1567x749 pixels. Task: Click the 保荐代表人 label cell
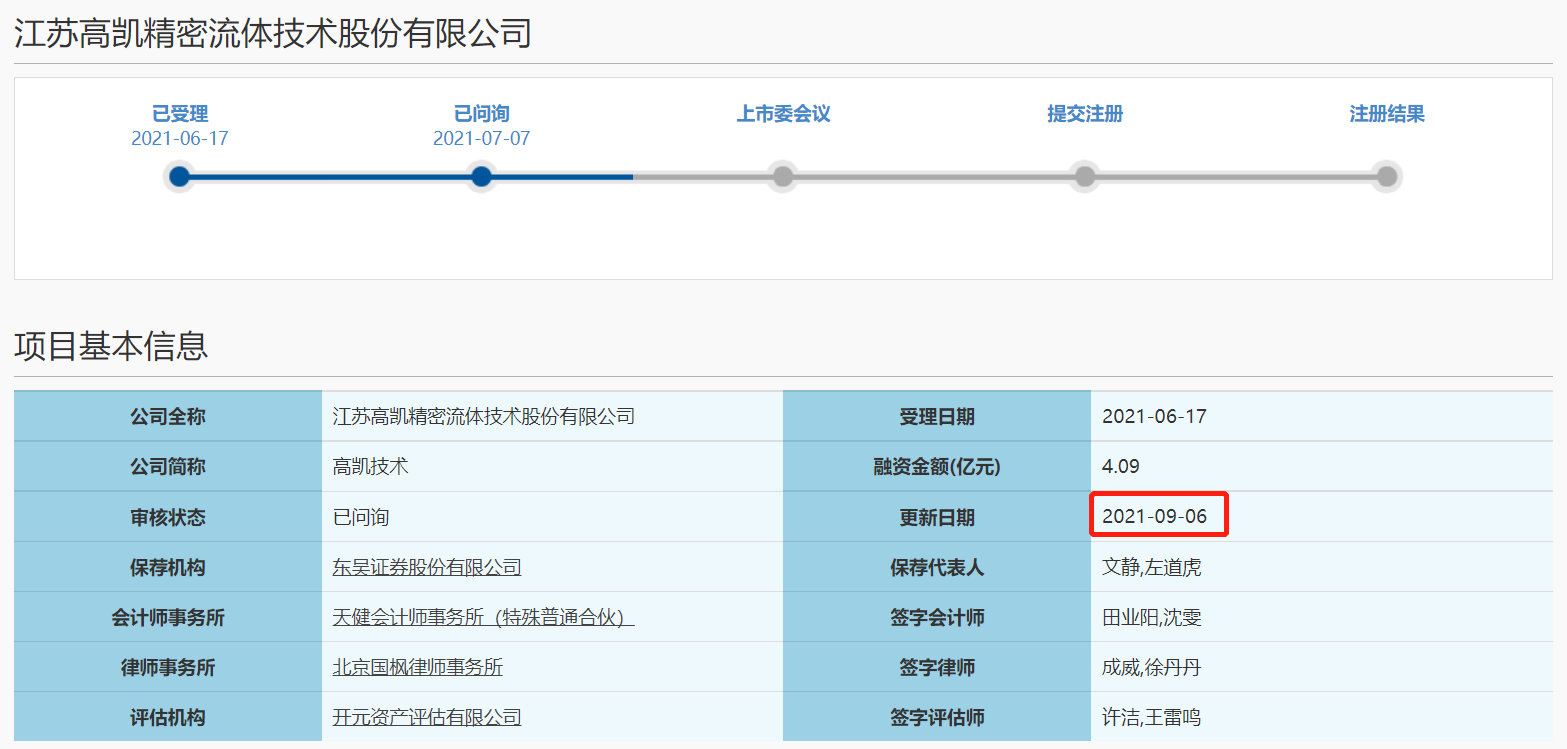coord(937,567)
